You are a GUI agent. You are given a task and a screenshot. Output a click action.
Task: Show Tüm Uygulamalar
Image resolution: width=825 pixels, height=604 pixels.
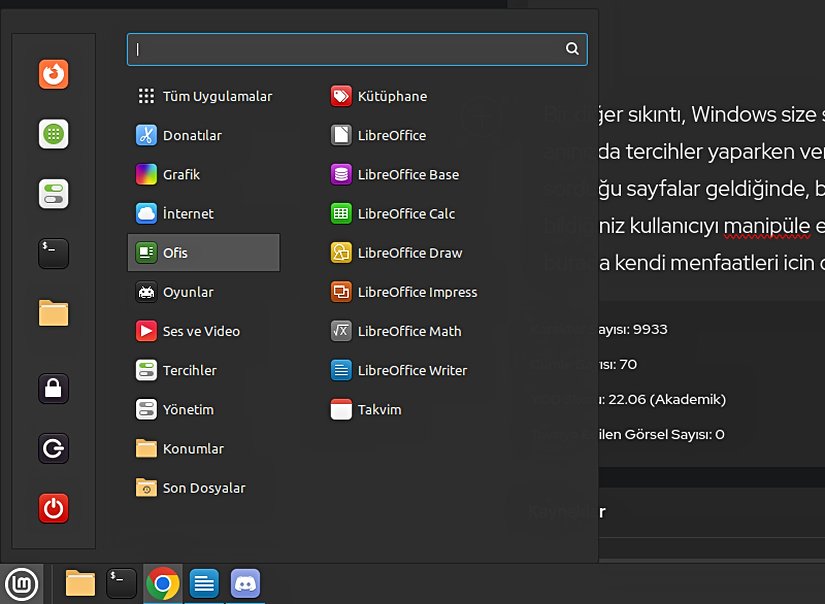pos(218,96)
